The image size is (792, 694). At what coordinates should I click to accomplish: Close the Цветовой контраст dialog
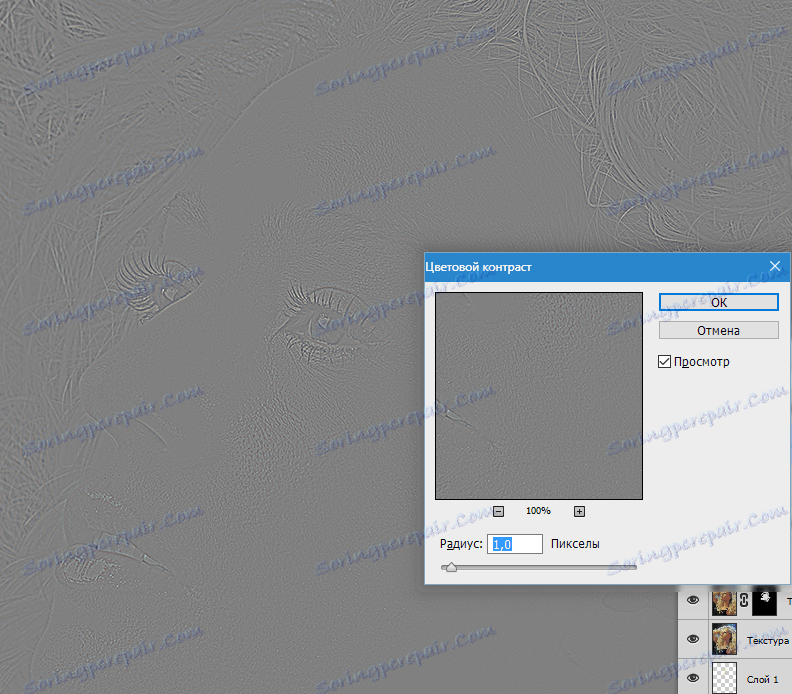click(x=775, y=266)
